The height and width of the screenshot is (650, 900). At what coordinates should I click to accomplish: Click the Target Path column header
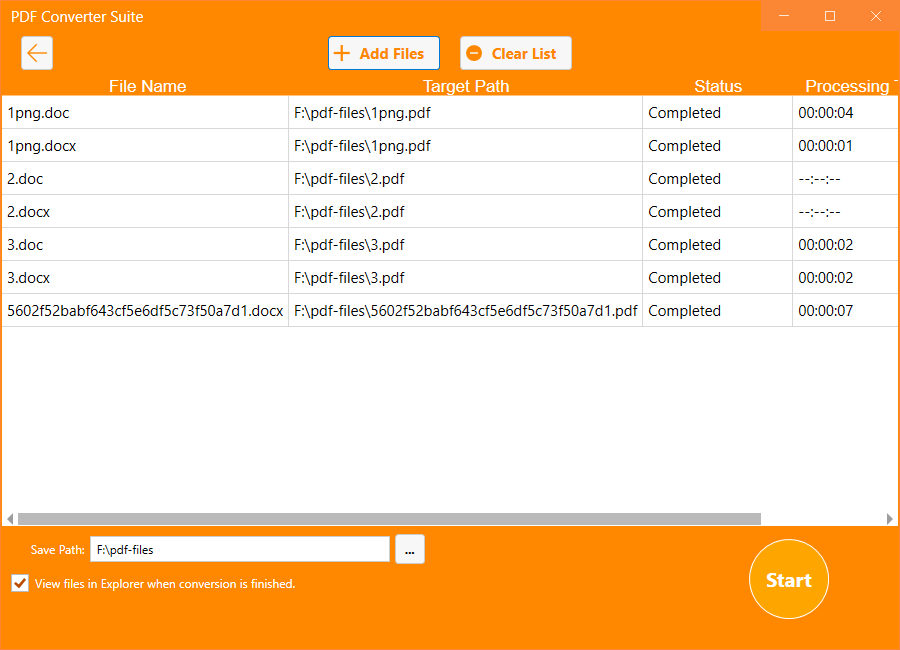(466, 86)
